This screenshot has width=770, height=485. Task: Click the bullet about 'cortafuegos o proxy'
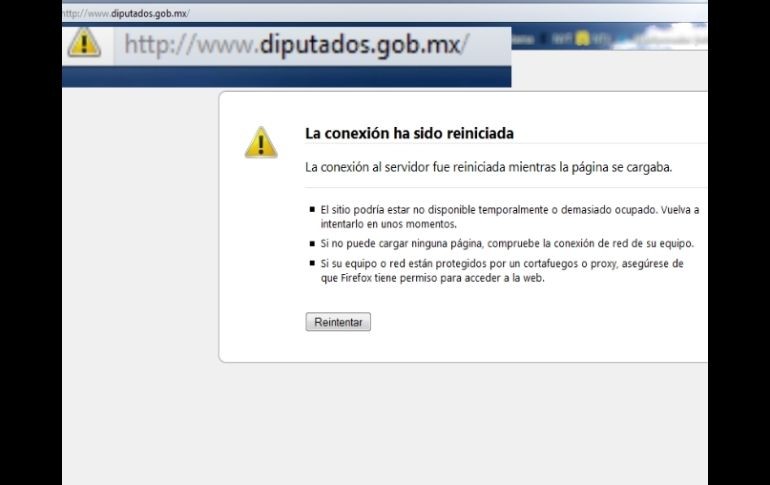coord(502,263)
